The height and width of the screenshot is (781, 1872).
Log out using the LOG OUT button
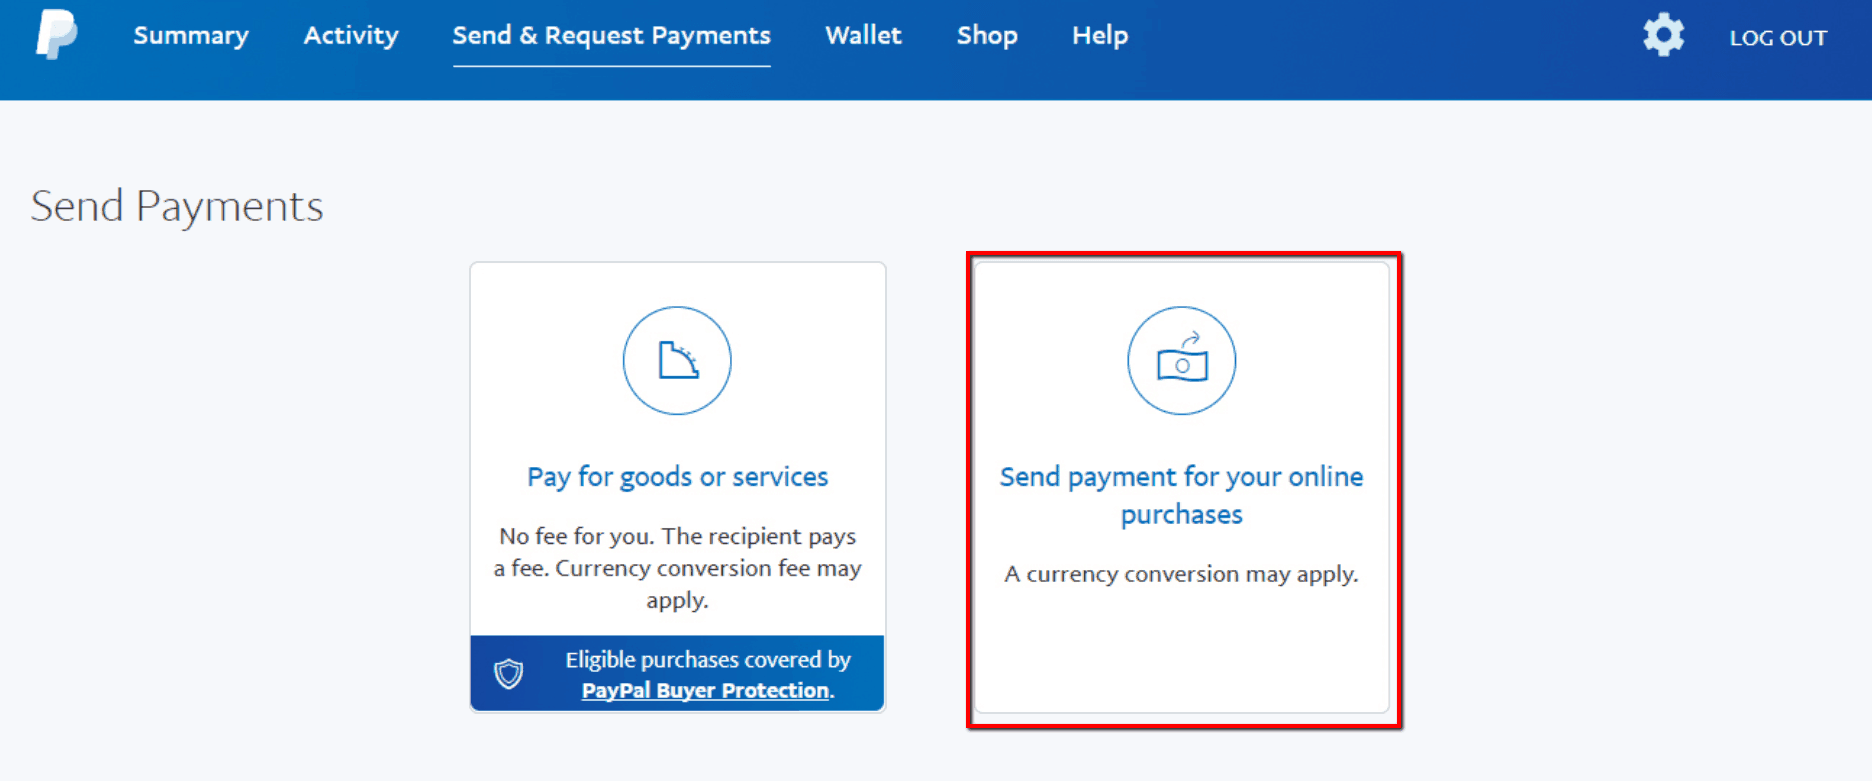(x=1778, y=38)
